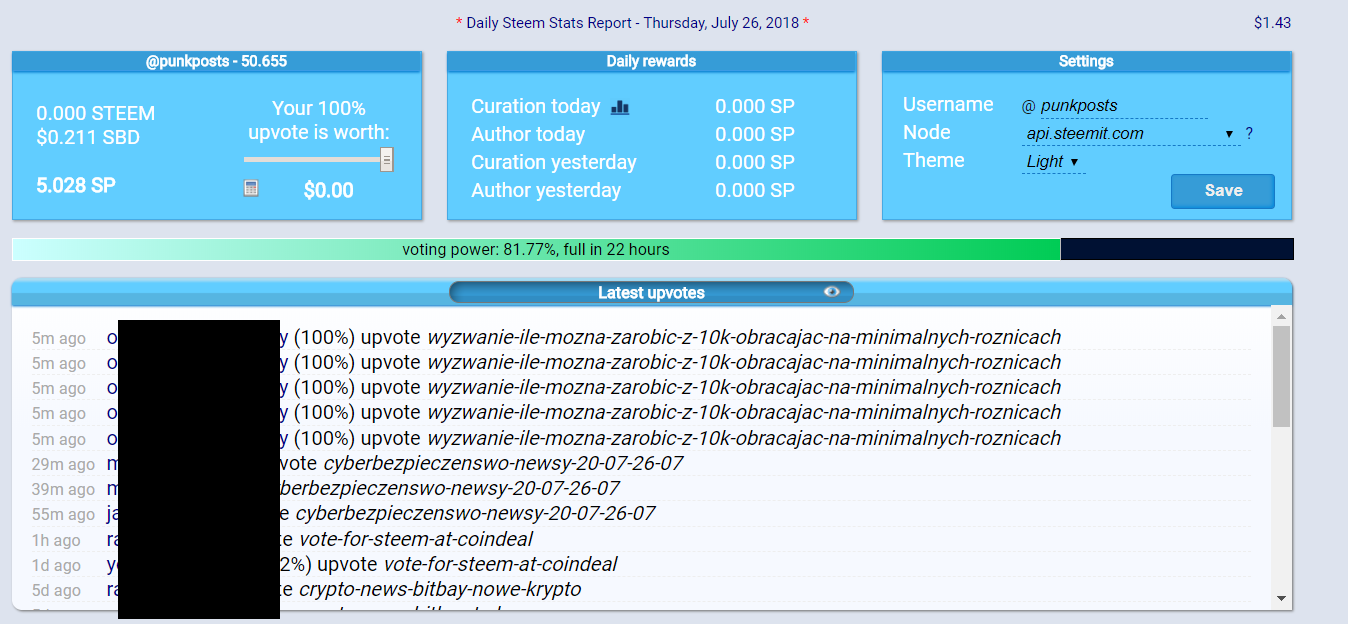Open the Theme dropdown set to Light

coord(1053,161)
